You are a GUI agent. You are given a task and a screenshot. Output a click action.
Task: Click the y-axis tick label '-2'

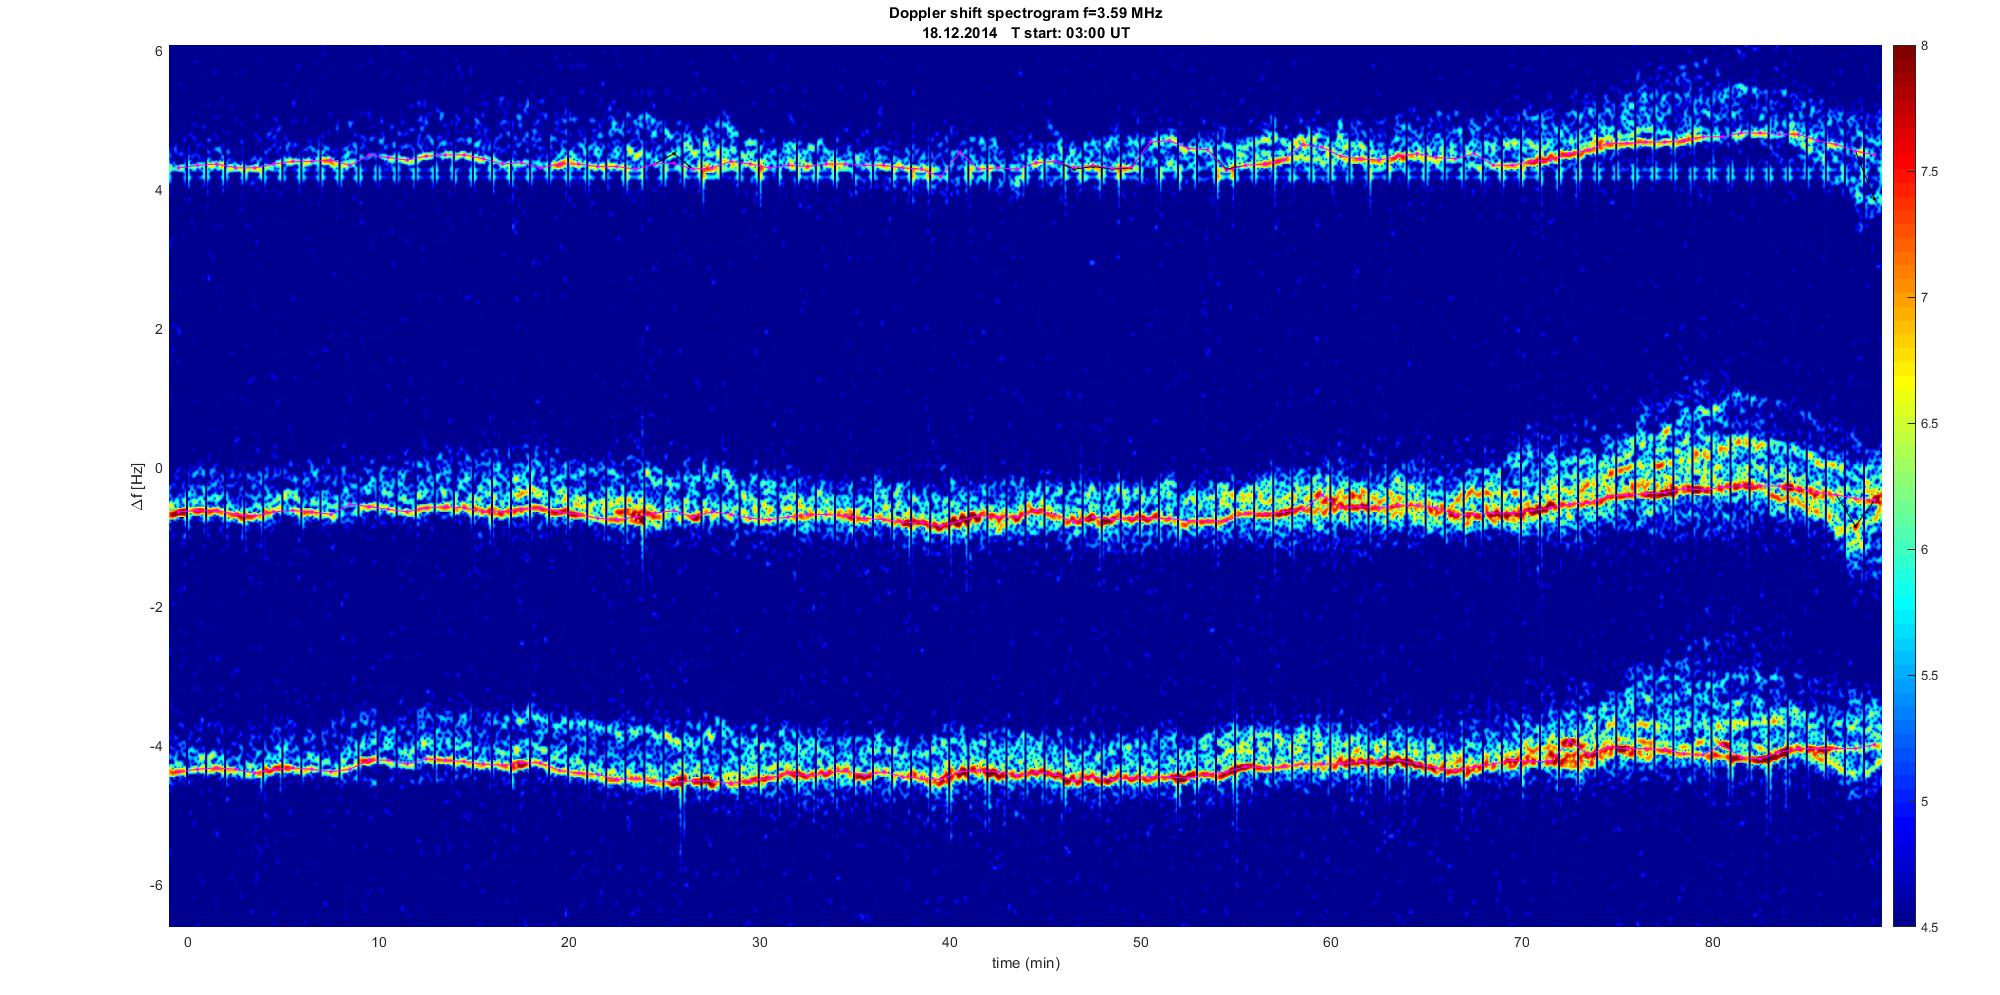click(x=156, y=607)
